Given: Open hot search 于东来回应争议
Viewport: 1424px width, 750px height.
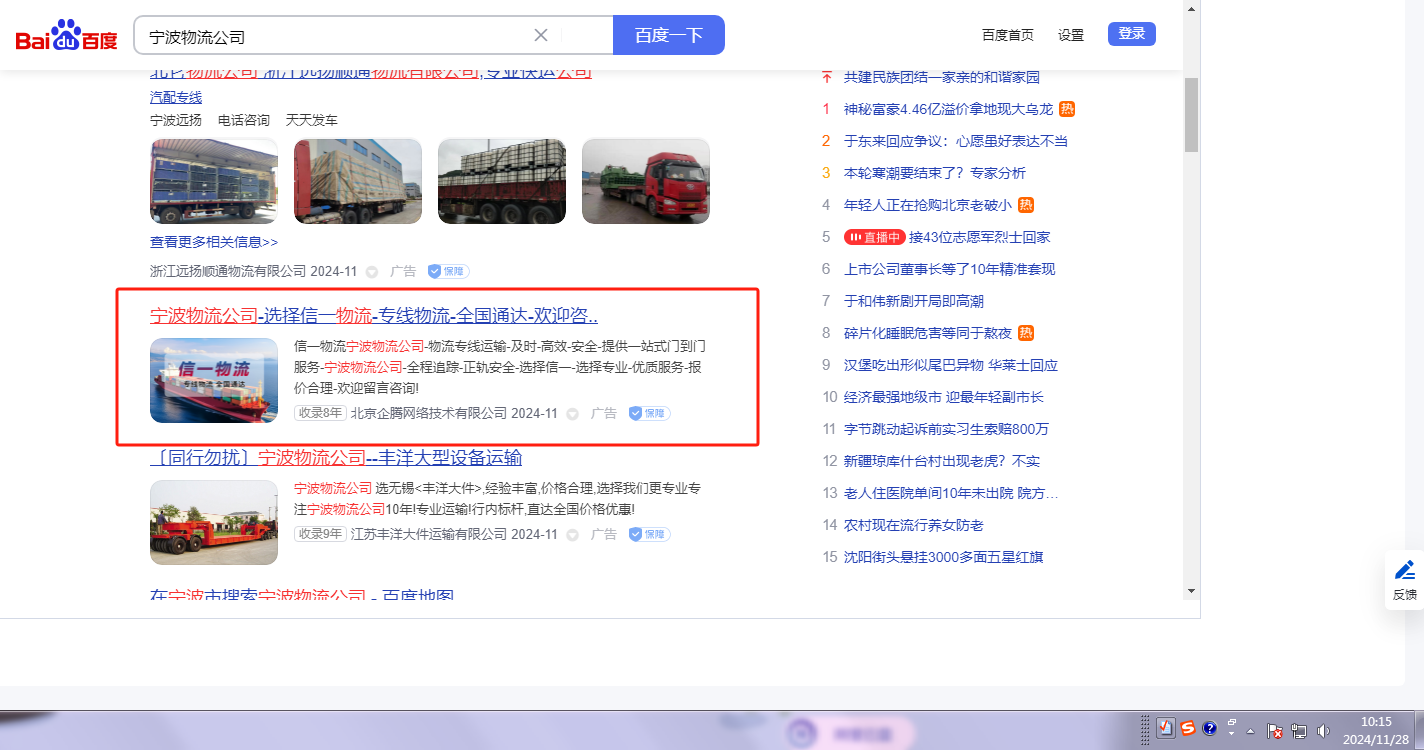Looking at the screenshot, I should tap(956, 141).
